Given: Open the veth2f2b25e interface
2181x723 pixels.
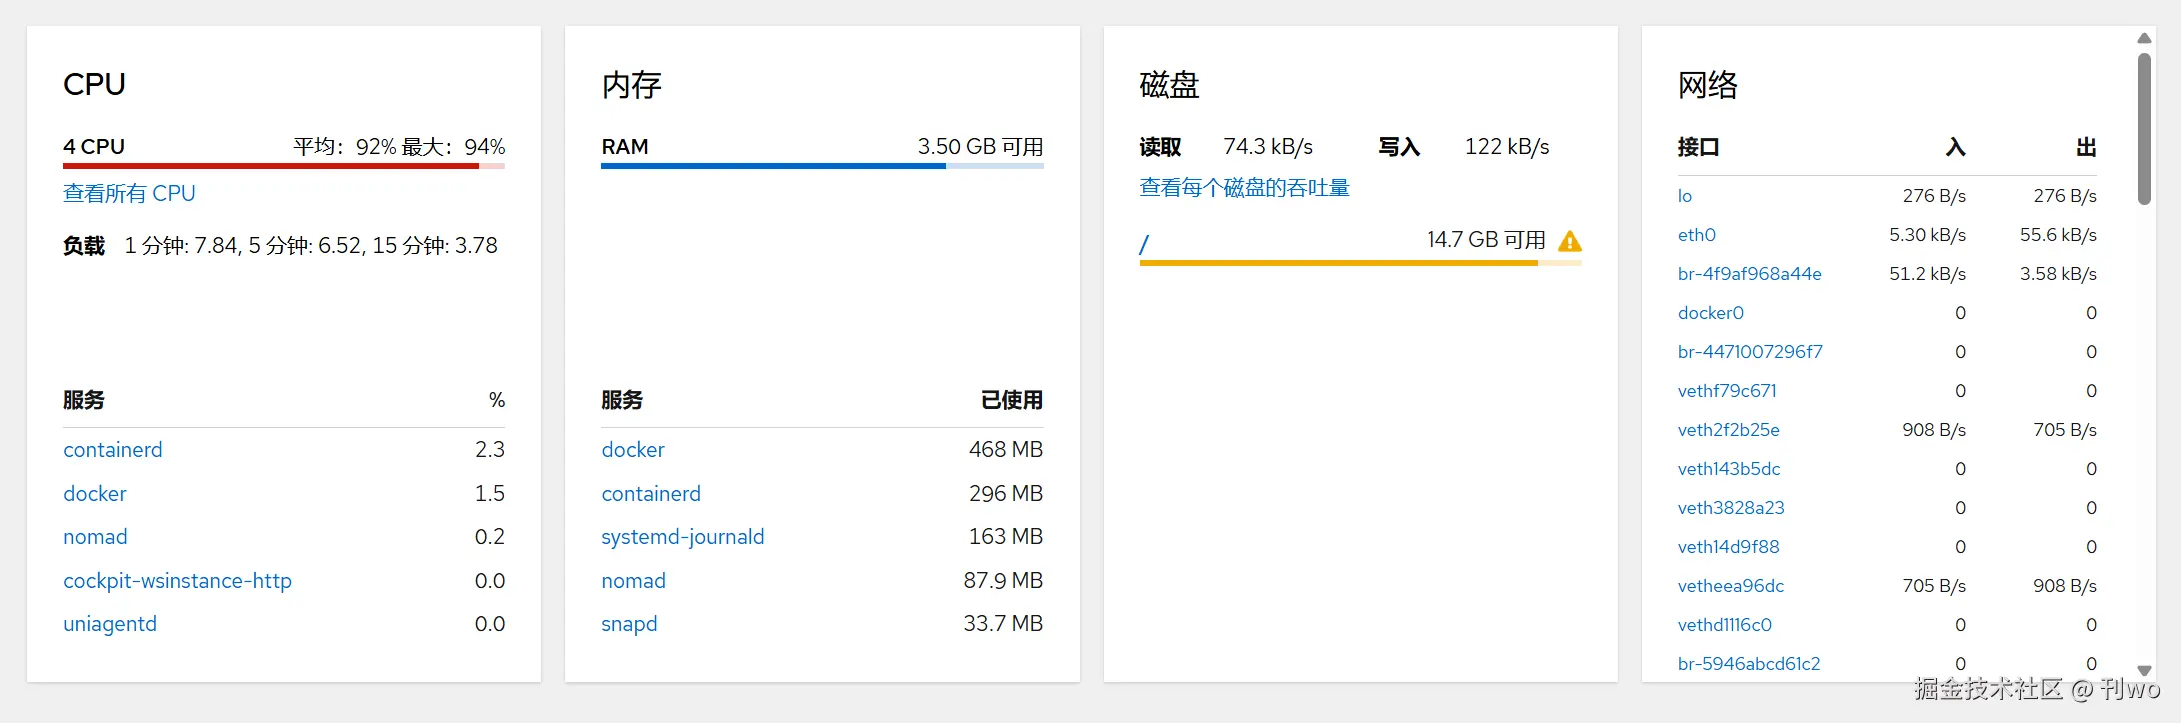Looking at the screenshot, I should click(x=1728, y=430).
